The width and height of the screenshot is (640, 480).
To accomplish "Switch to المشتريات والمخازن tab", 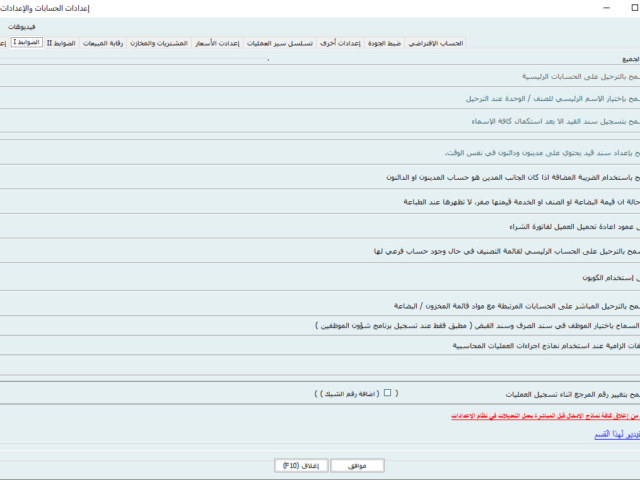I will (159, 43).
